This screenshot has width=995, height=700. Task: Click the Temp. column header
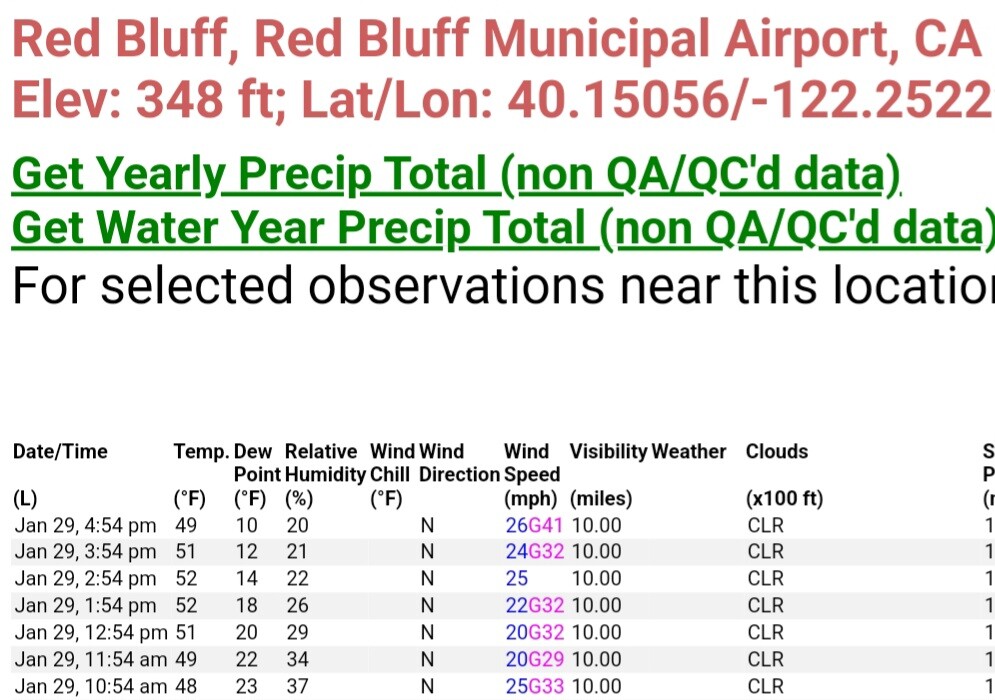coord(201,451)
